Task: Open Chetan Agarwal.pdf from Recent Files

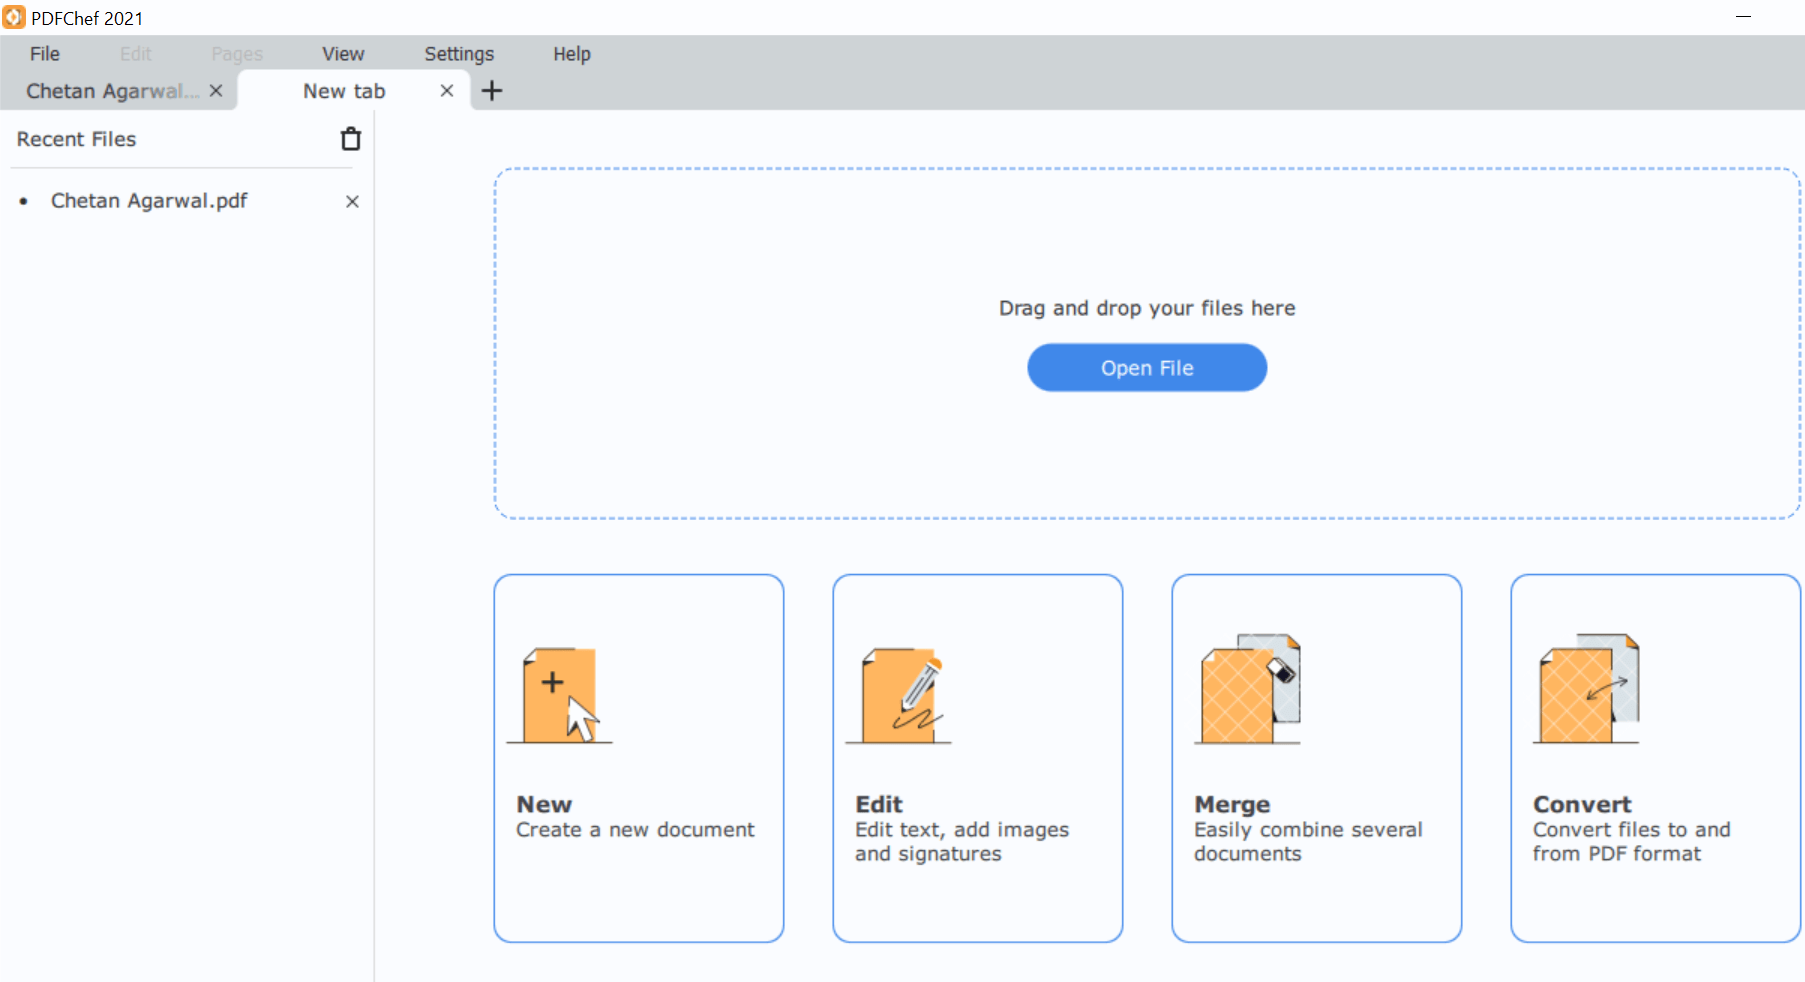Action: click(x=148, y=201)
